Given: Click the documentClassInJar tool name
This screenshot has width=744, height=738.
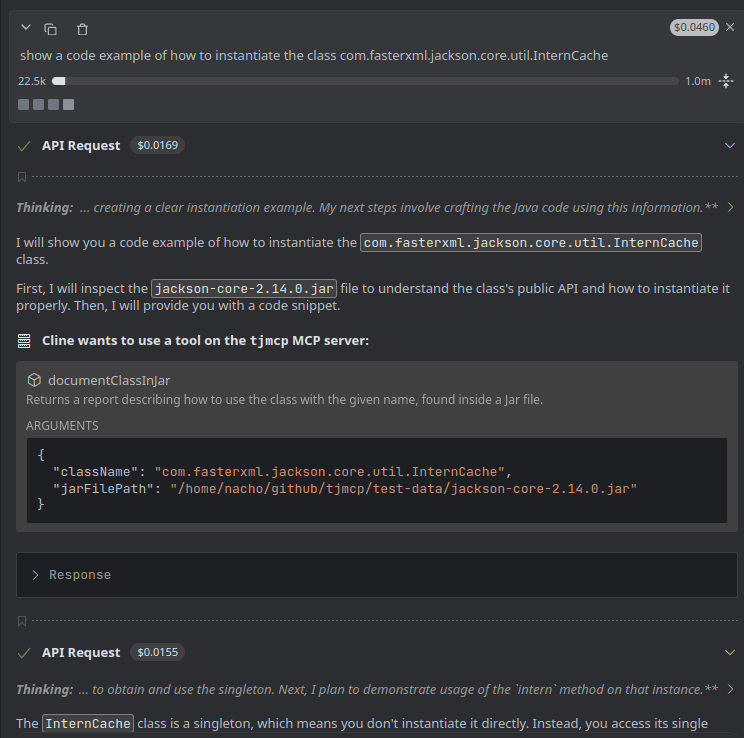Looking at the screenshot, I should 109,381.
